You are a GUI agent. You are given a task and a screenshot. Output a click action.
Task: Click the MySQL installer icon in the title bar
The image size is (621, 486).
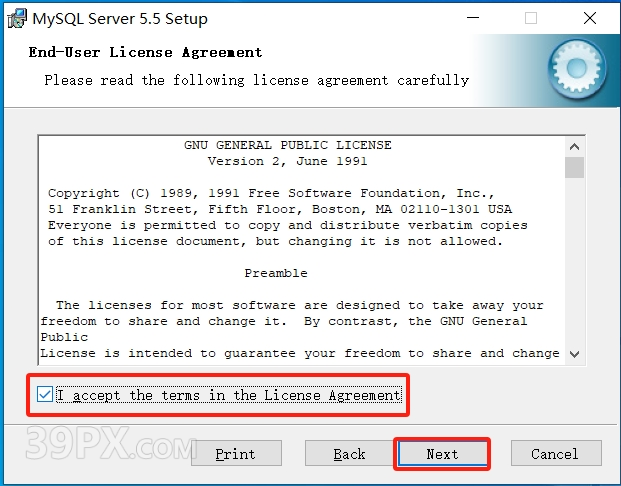tap(16, 18)
